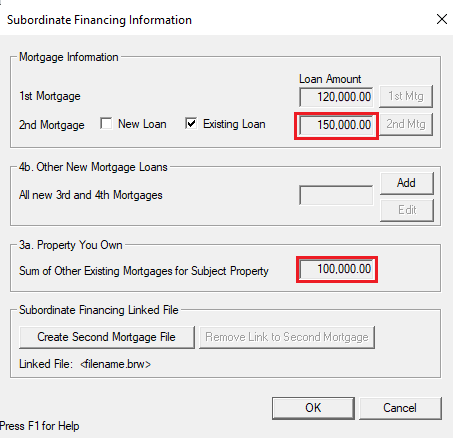
Task: Add a new 3rd or 4th mortgage
Action: (x=407, y=183)
